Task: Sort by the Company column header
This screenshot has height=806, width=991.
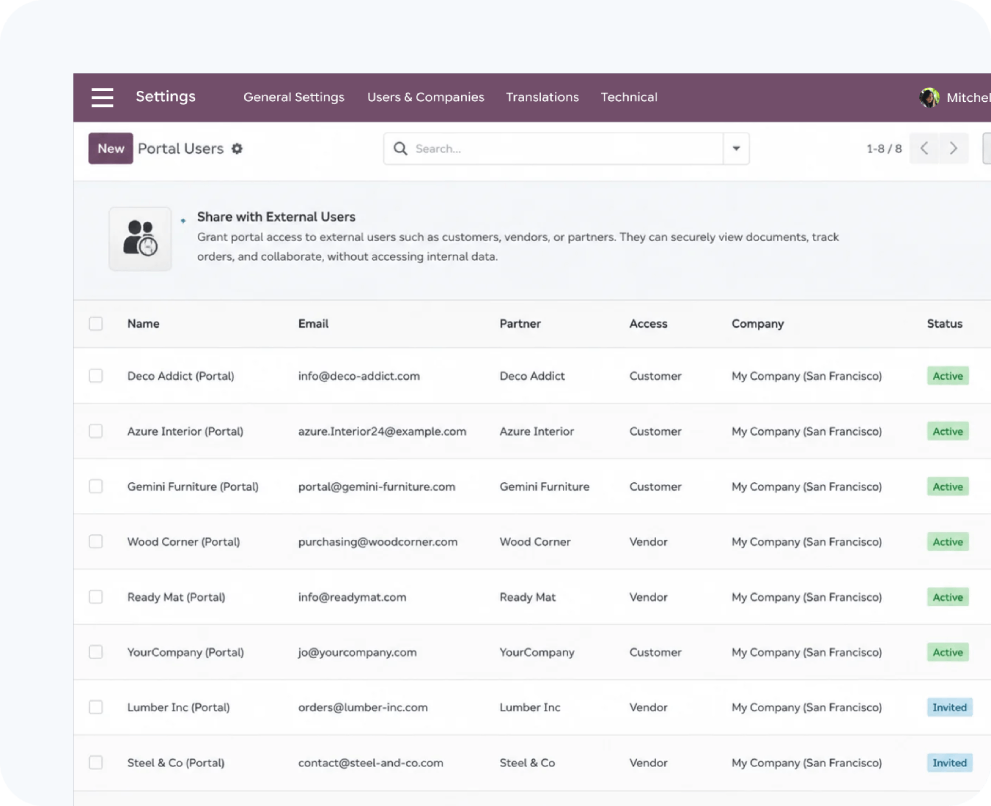Action: tap(758, 324)
